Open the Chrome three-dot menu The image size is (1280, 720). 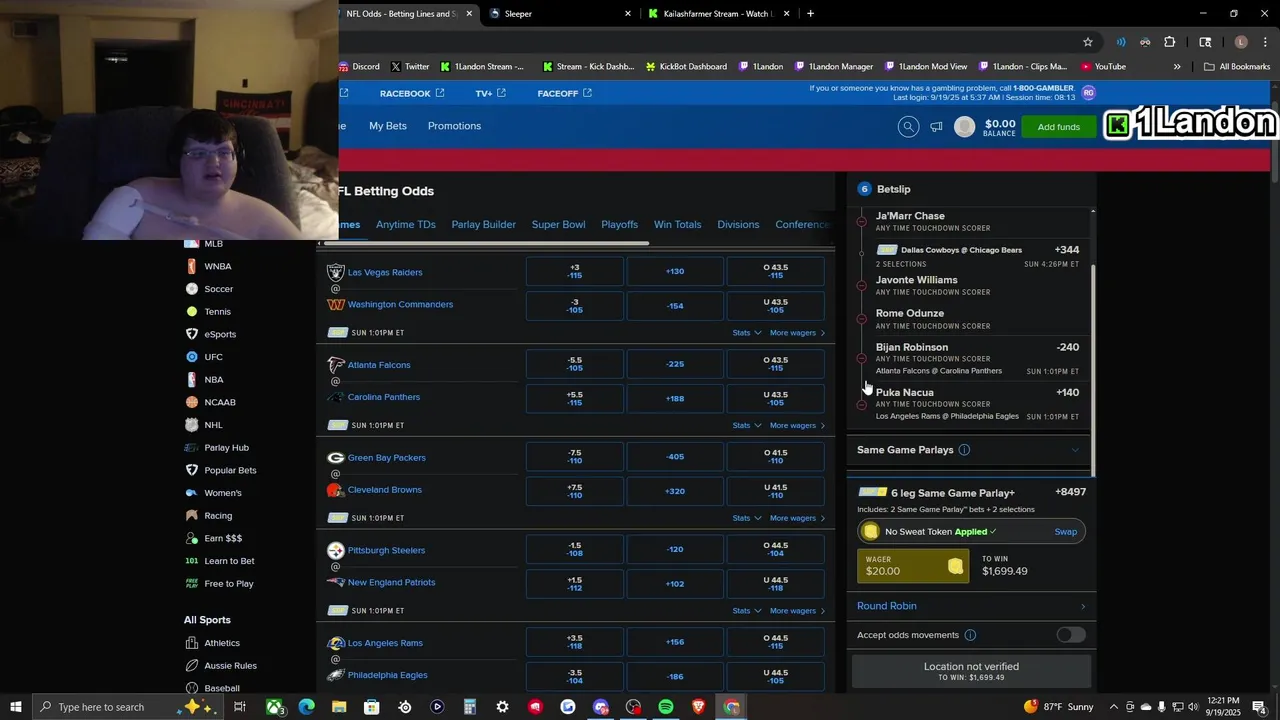[1265, 42]
